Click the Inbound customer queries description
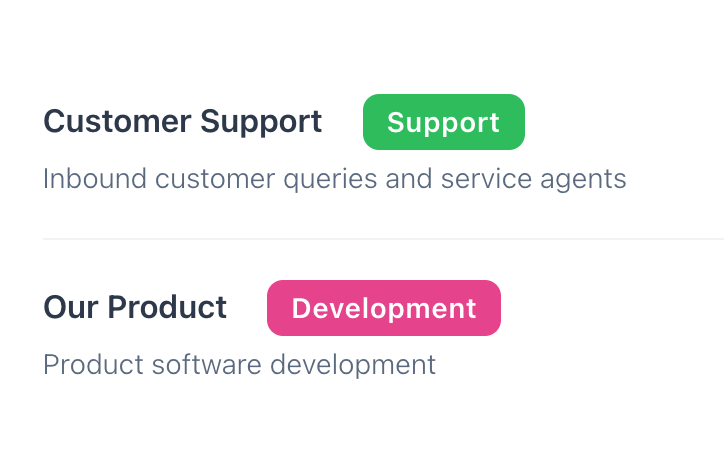The image size is (724, 462). [x=334, y=180]
